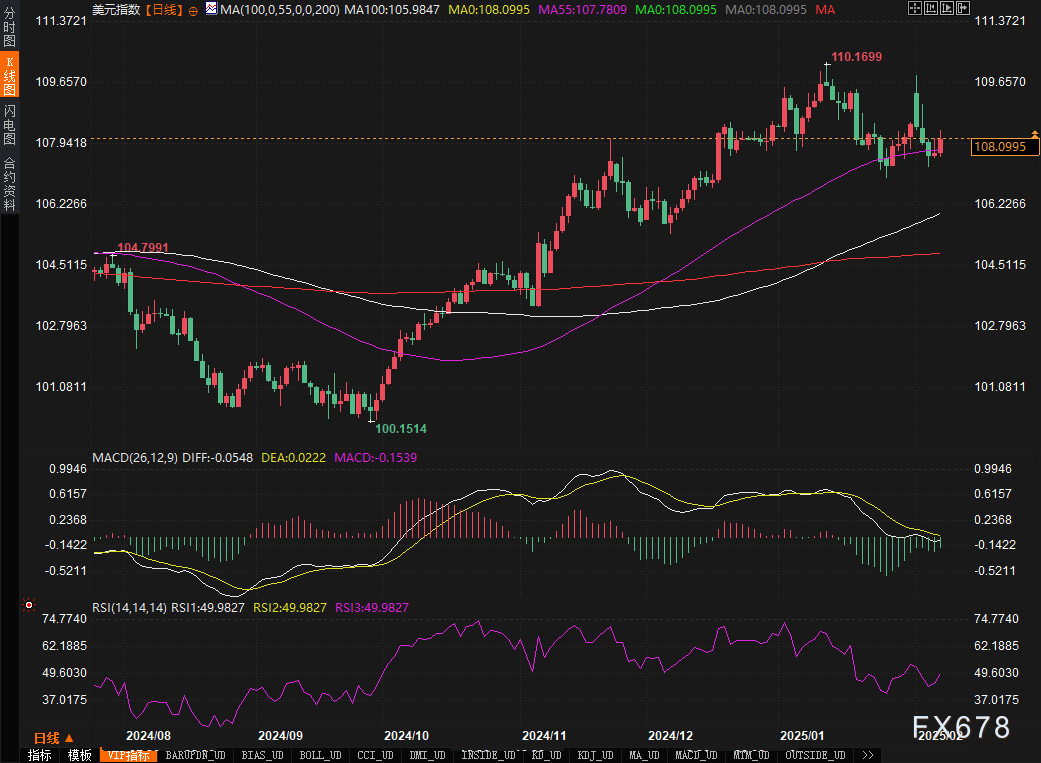Expand more indicators with the >> arrow
Viewport: 1041px width, 763px height.
tap(868, 755)
